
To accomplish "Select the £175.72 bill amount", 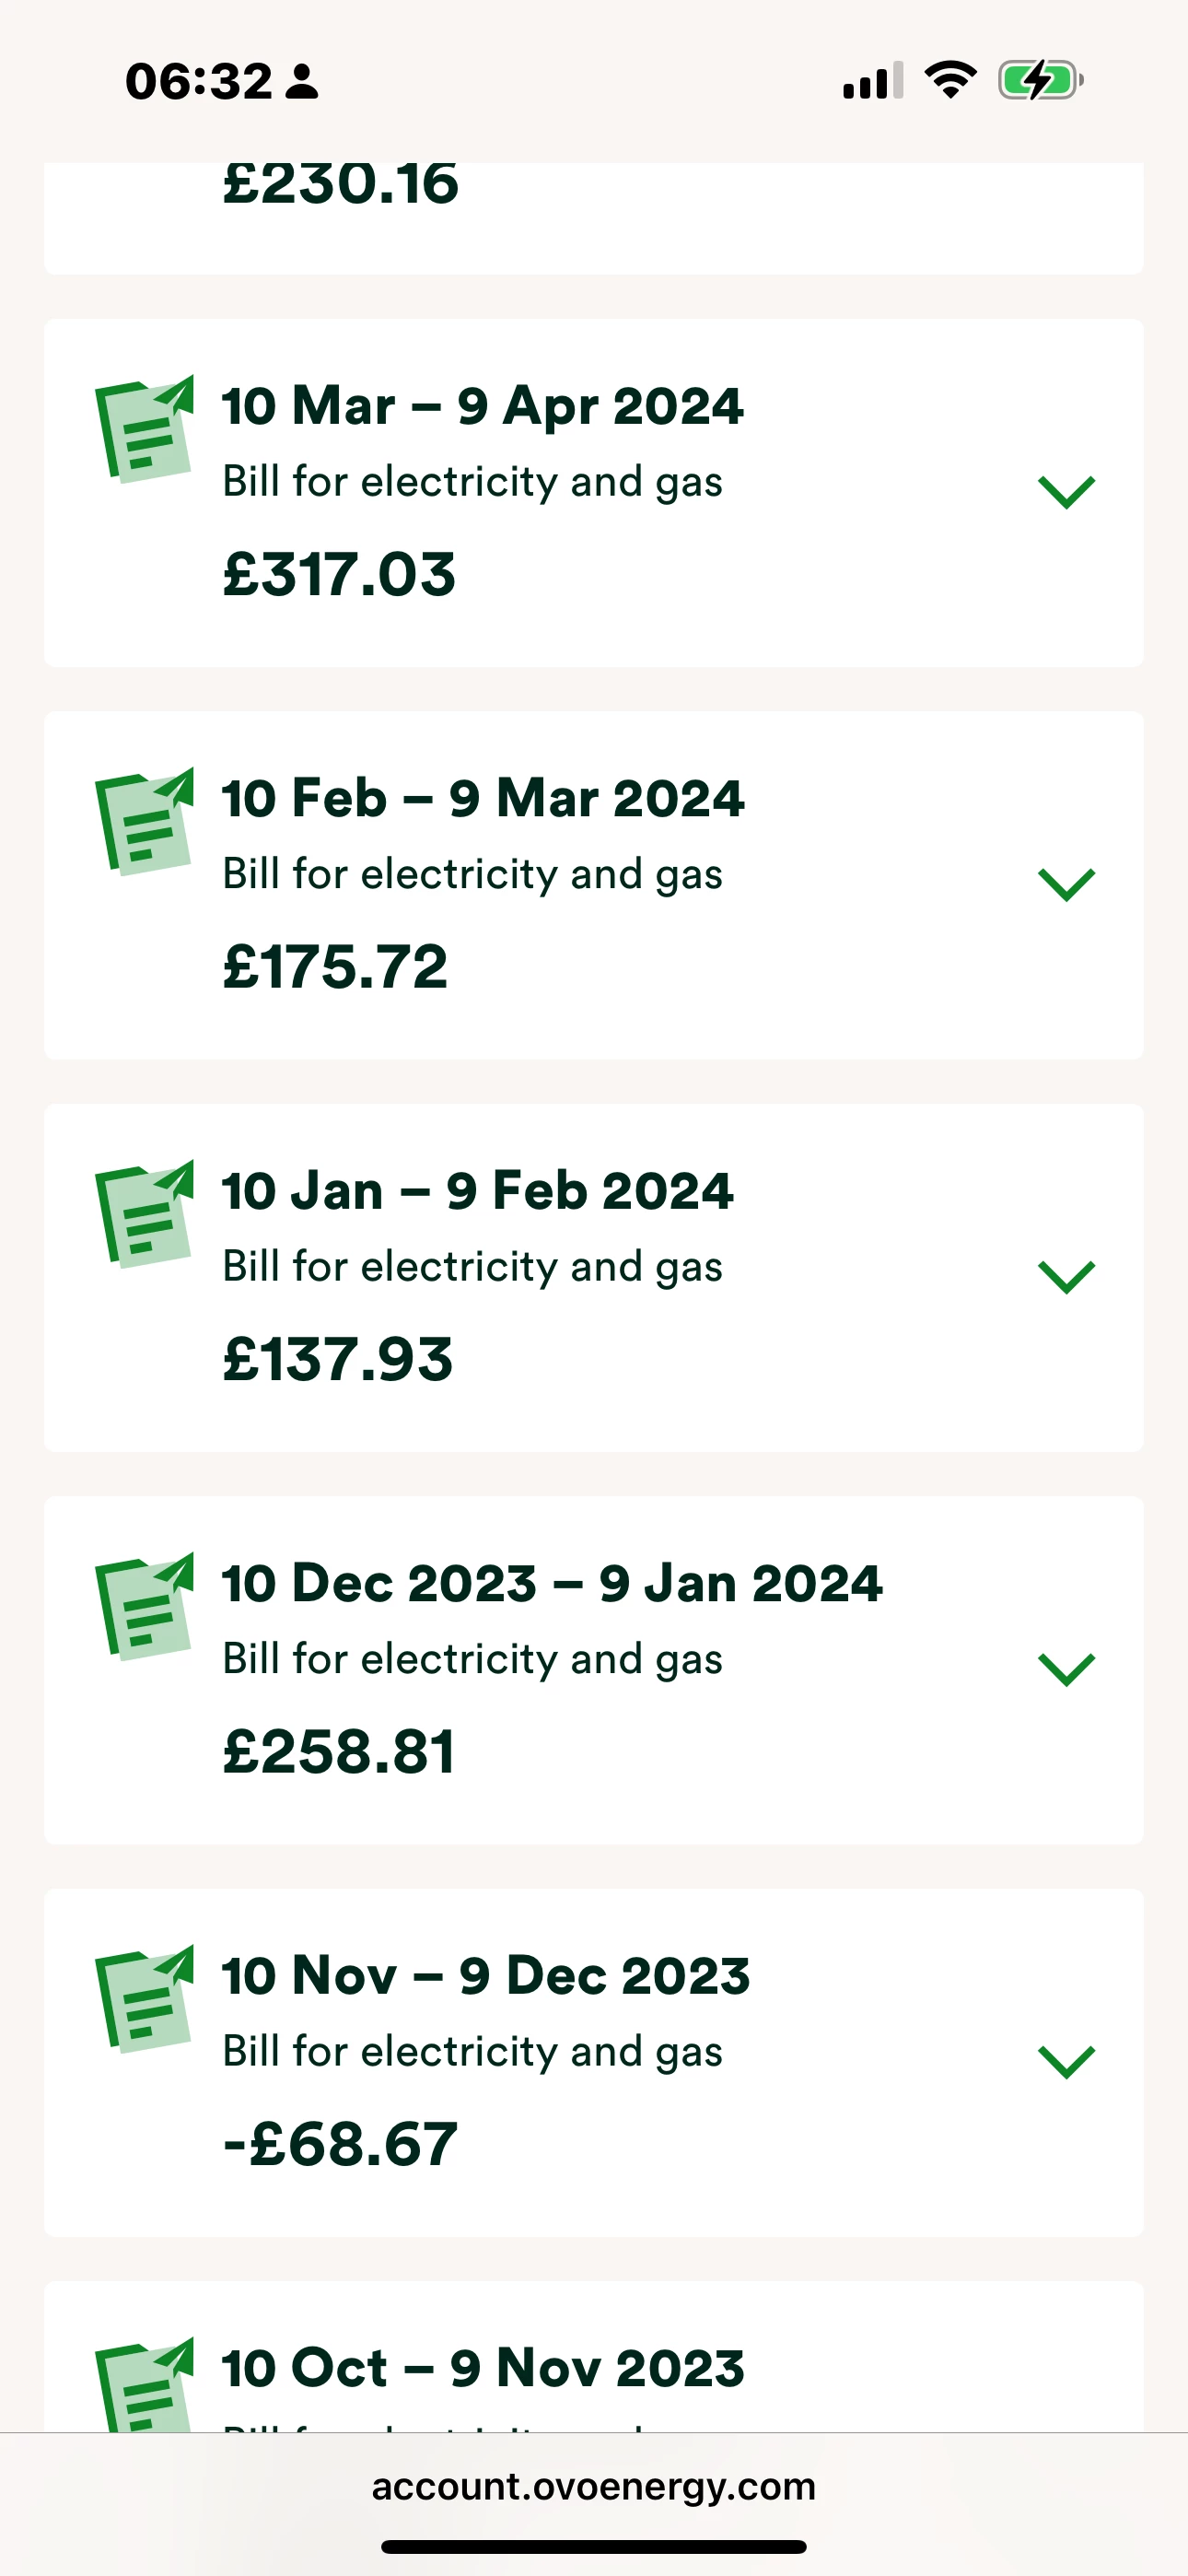I will [x=335, y=967].
